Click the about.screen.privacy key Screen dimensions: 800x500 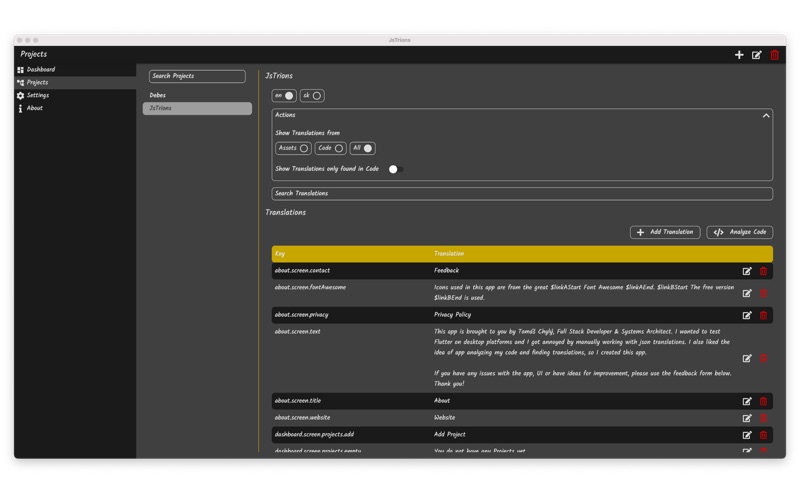pyautogui.click(x=302, y=315)
